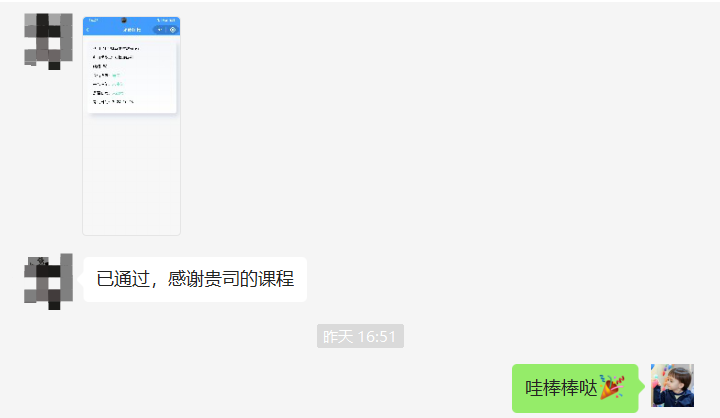
Task: Click the party popper emoji in green bubble
Action: [x=612, y=387]
